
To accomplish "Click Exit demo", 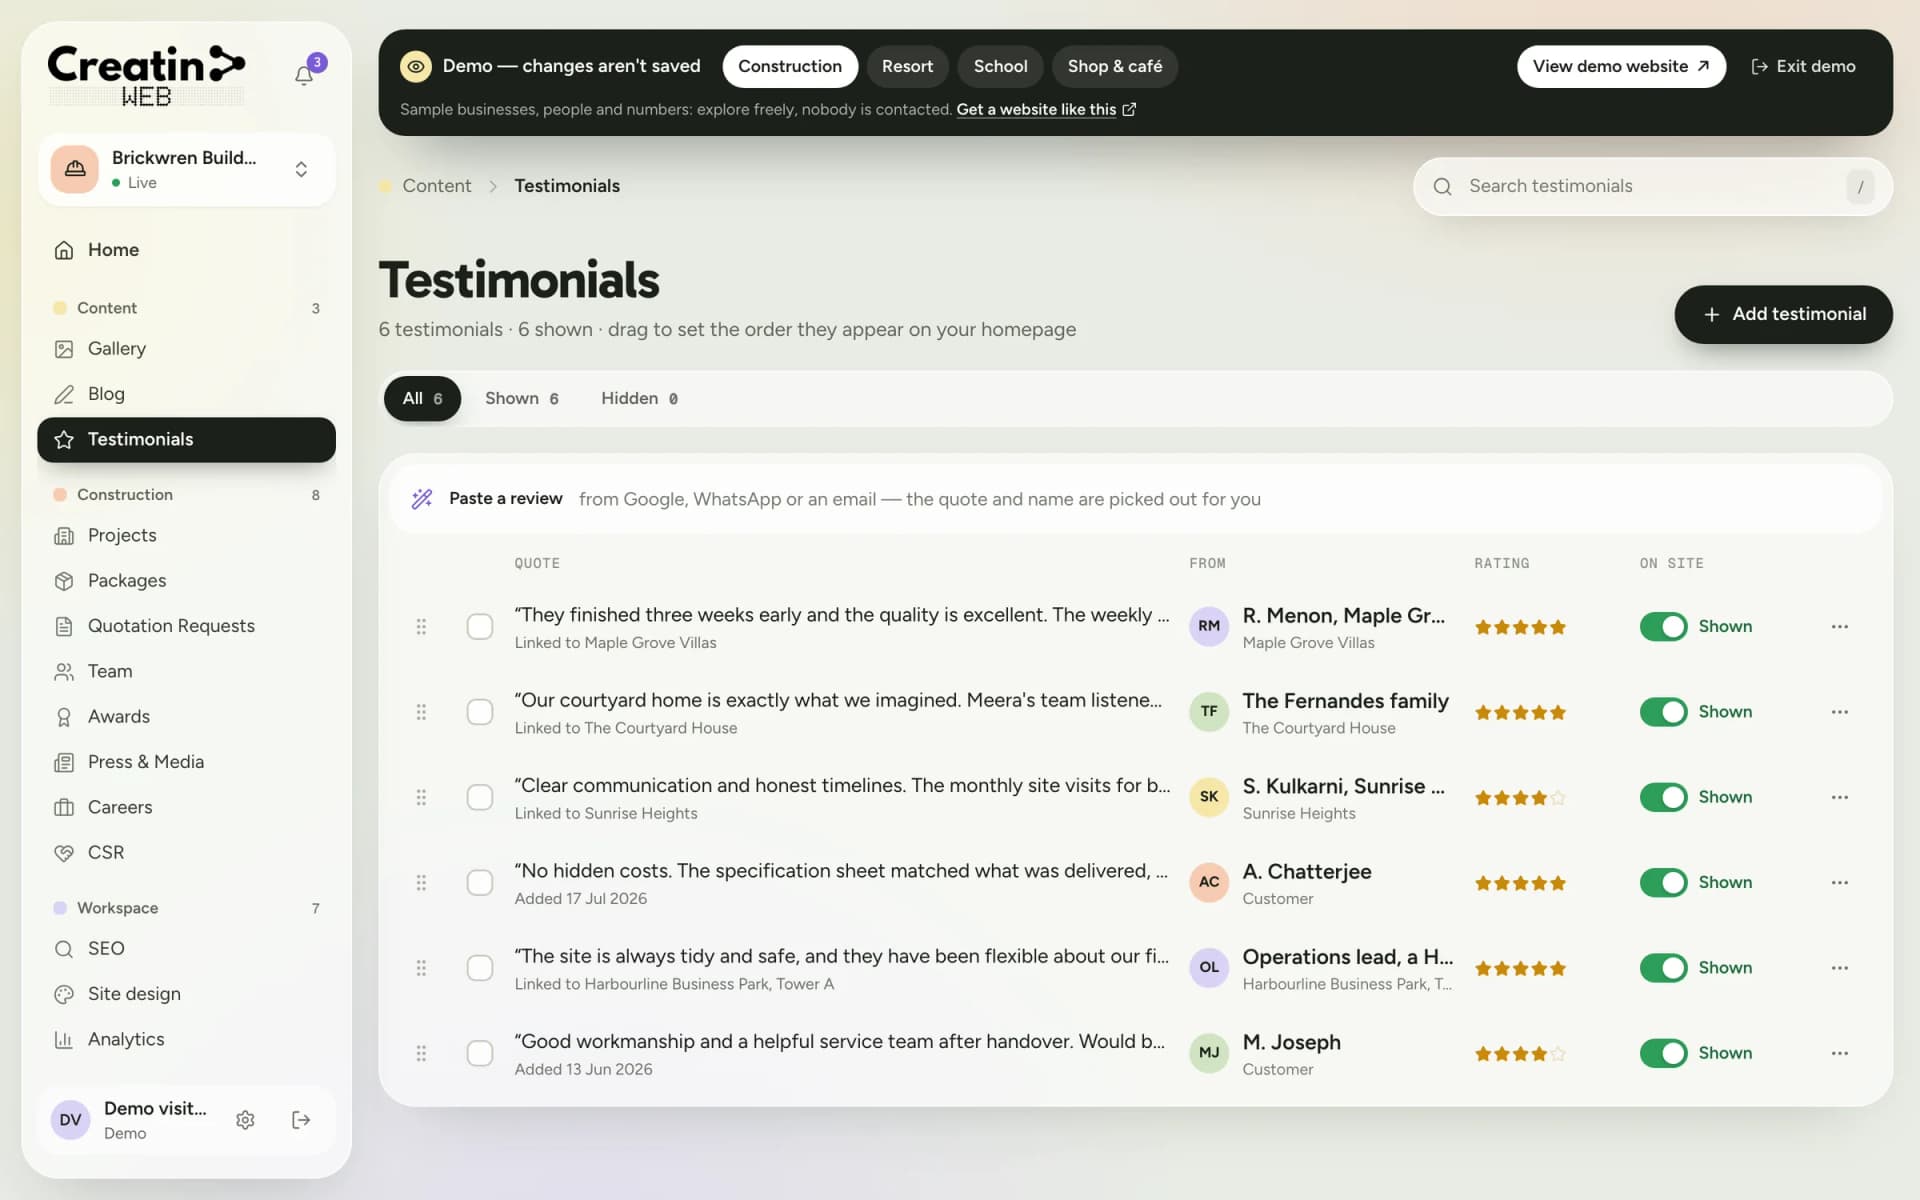I will point(1803,67).
